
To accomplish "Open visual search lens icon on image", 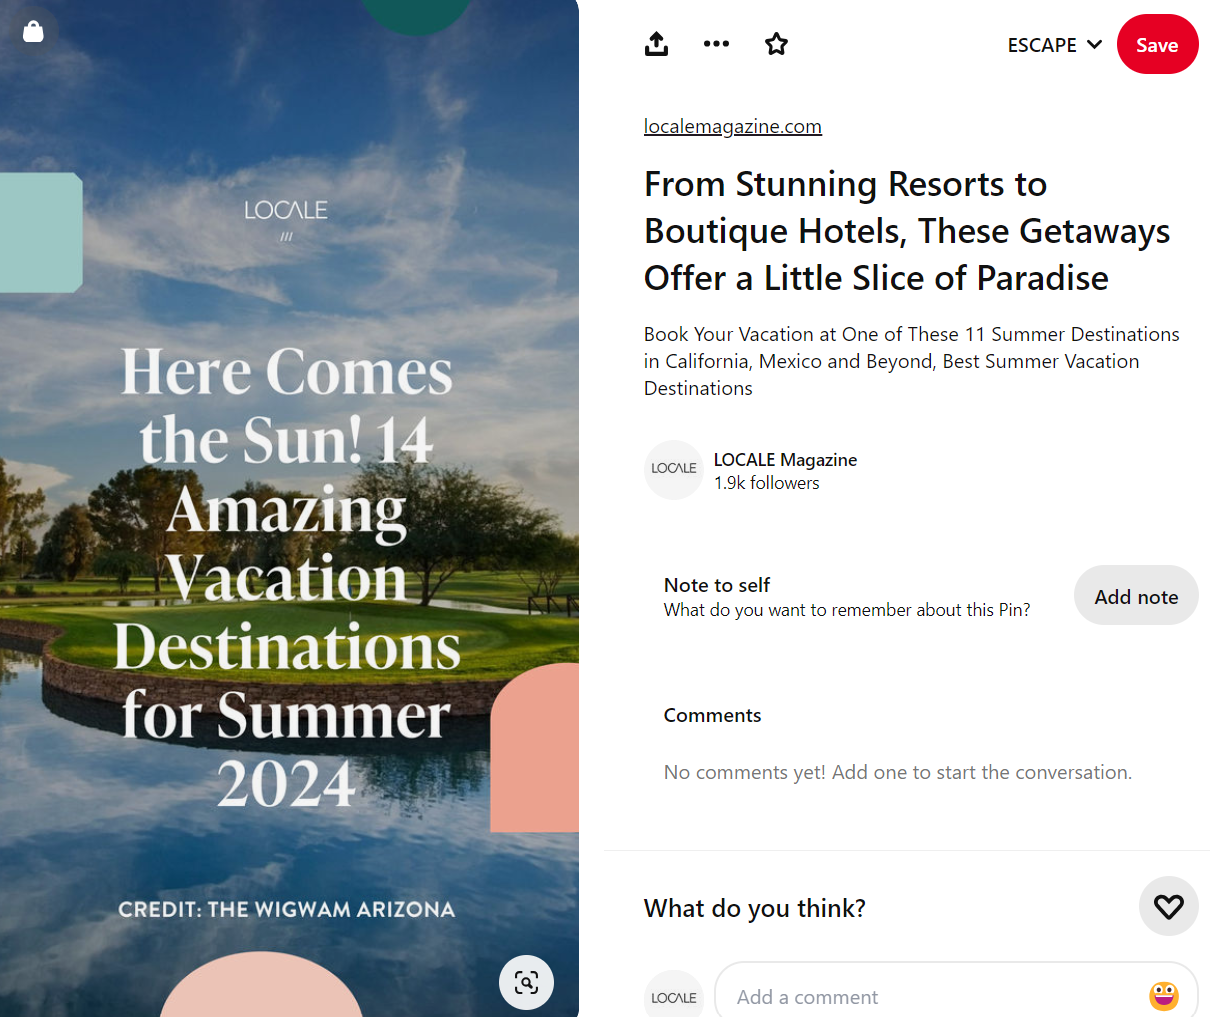I will [x=526, y=982].
